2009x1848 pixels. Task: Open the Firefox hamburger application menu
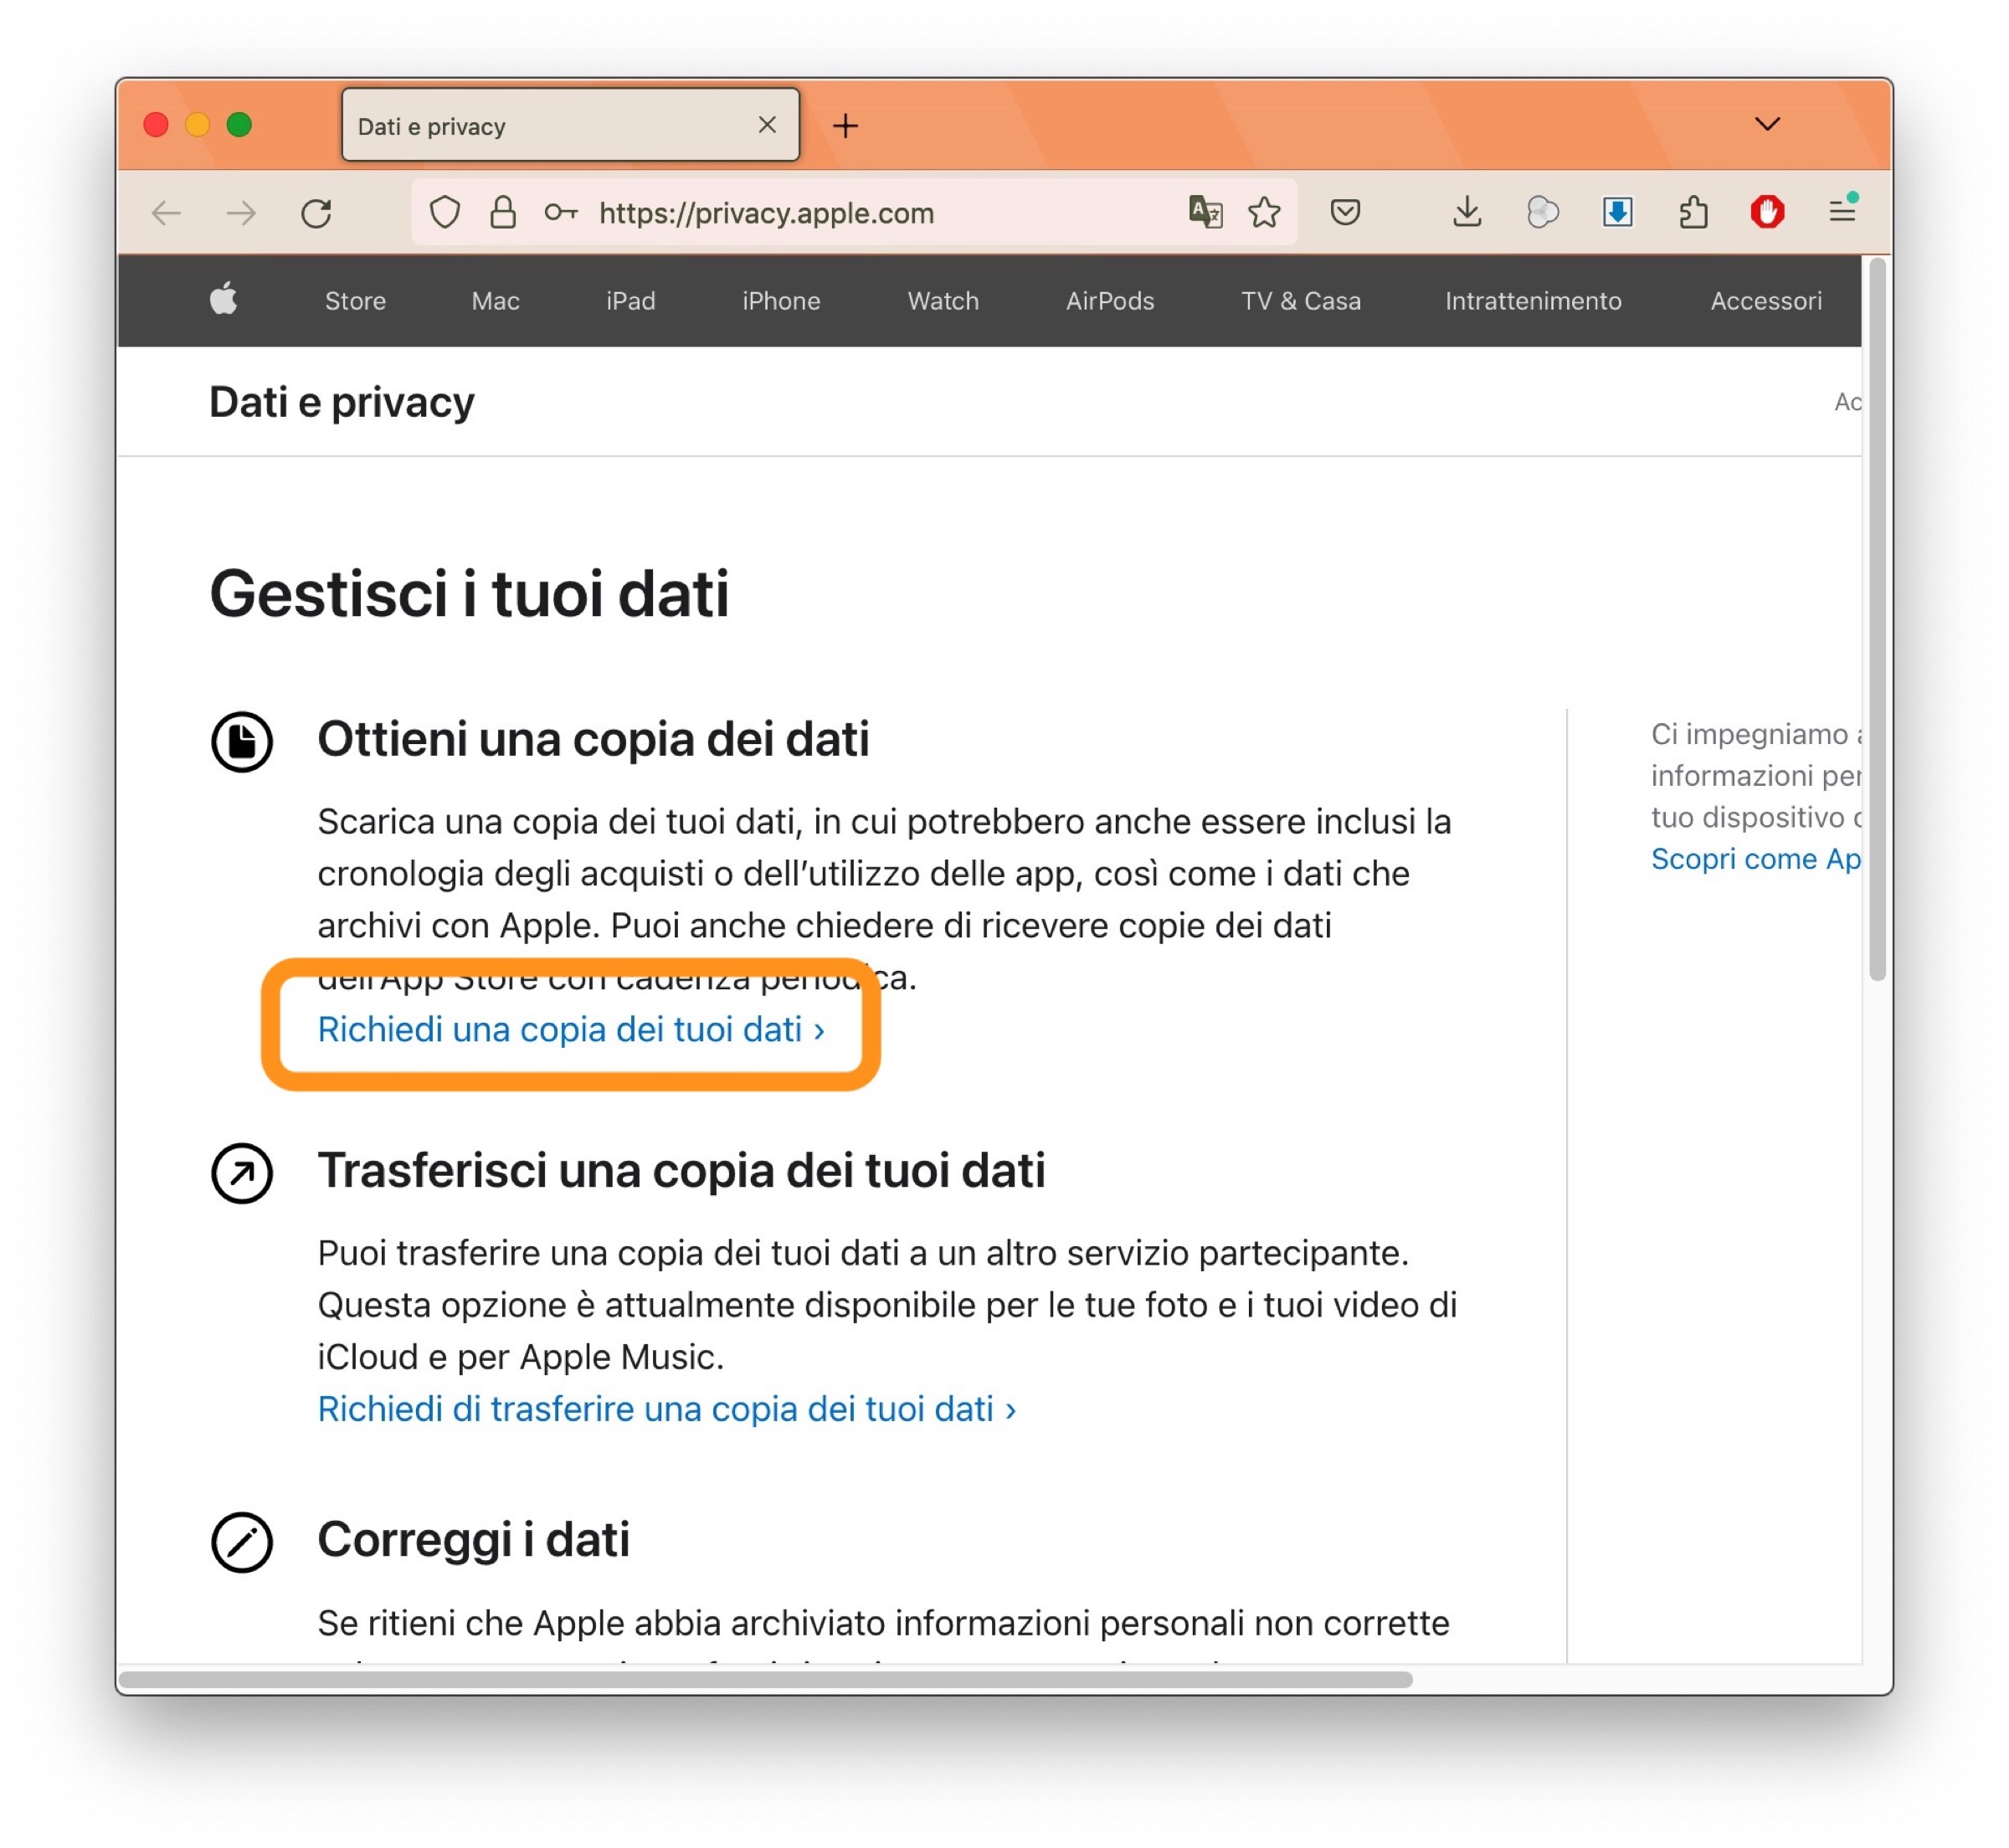(1842, 213)
